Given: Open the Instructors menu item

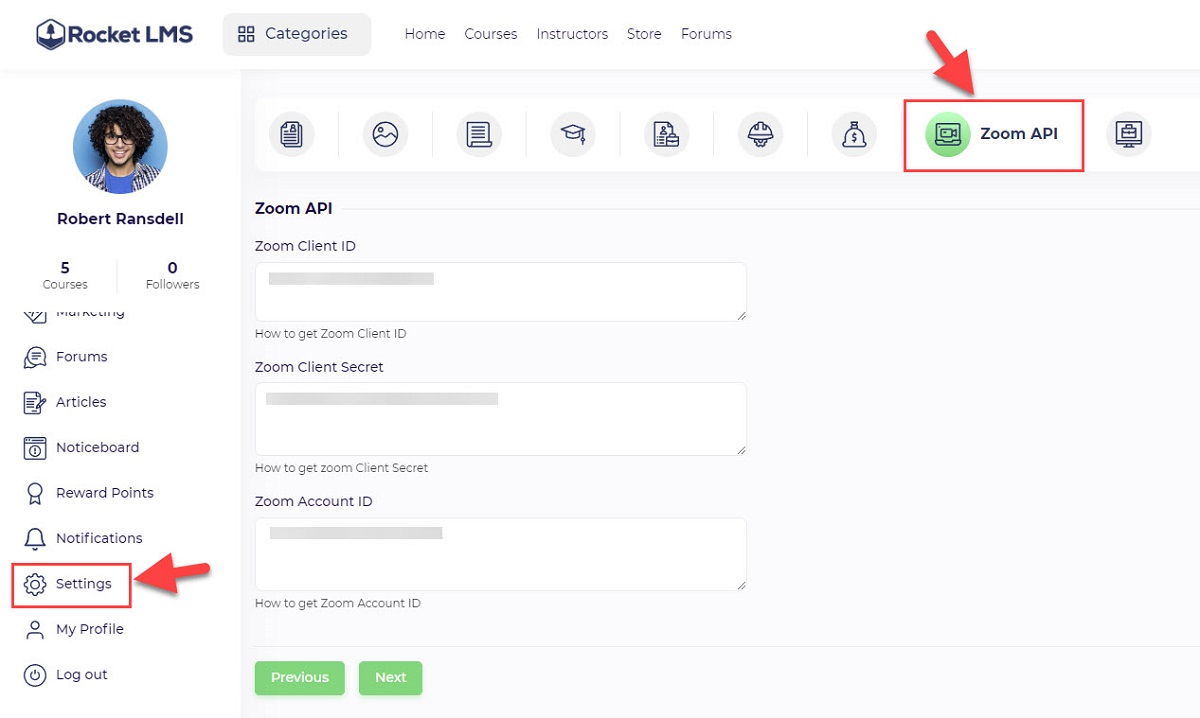Looking at the screenshot, I should [572, 34].
